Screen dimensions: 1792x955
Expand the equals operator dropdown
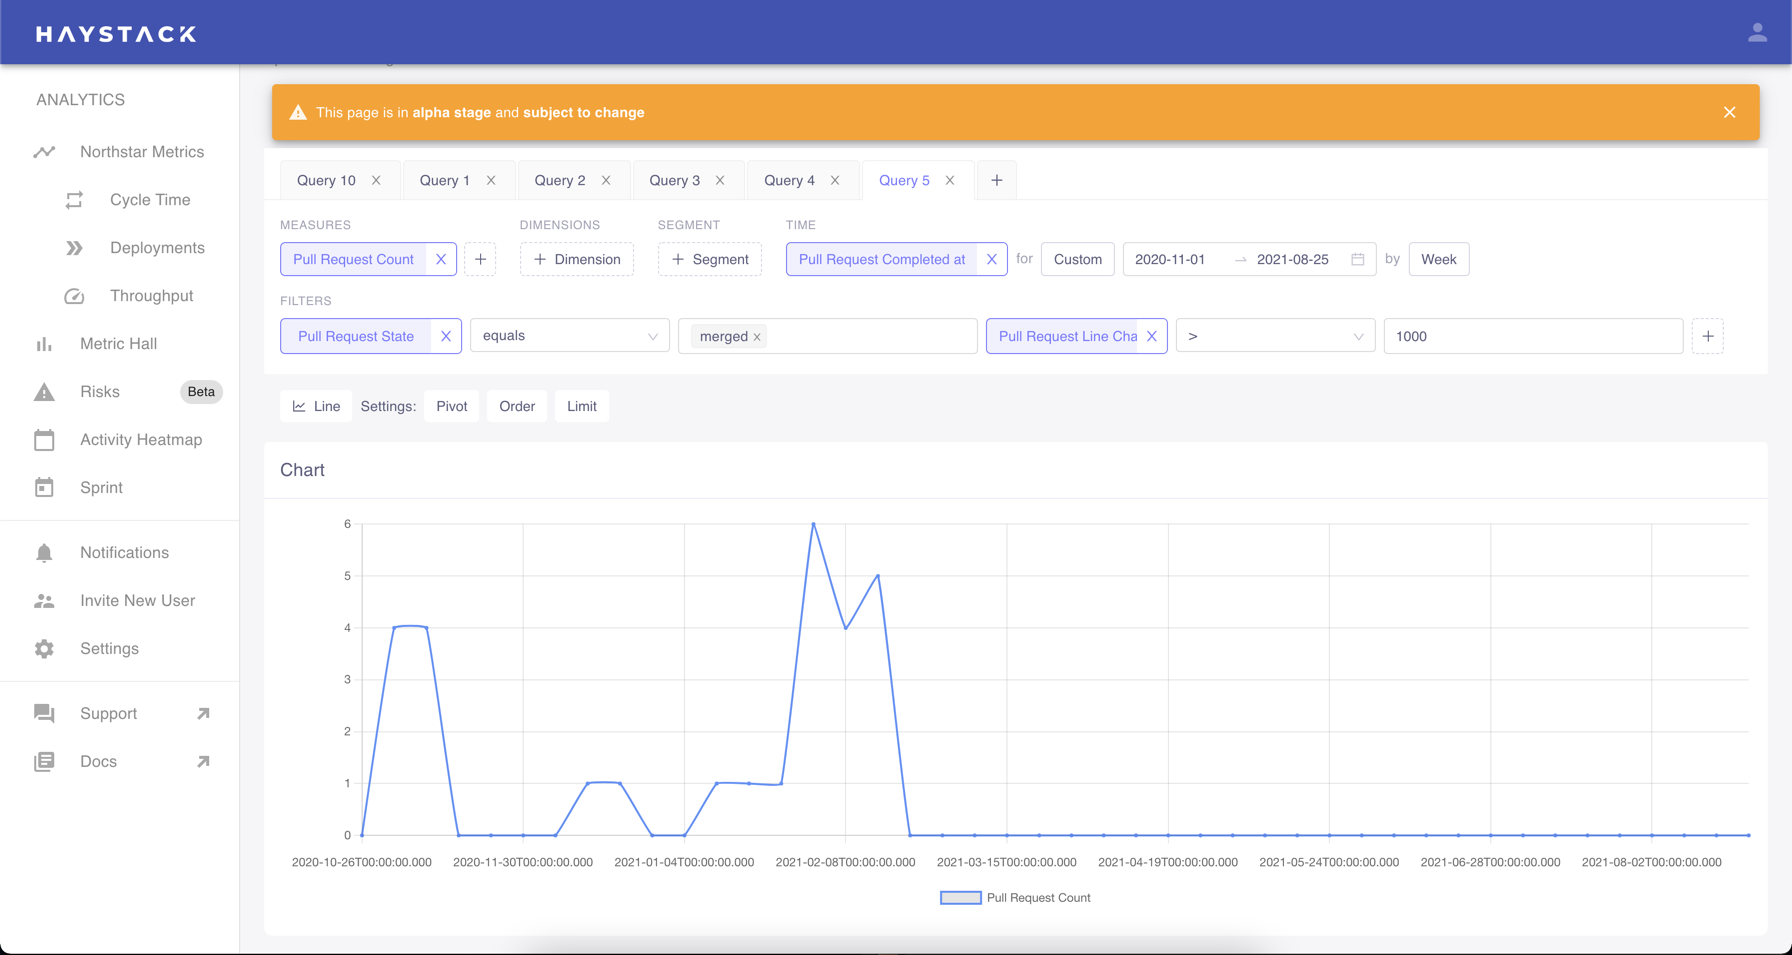tap(569, 336)
